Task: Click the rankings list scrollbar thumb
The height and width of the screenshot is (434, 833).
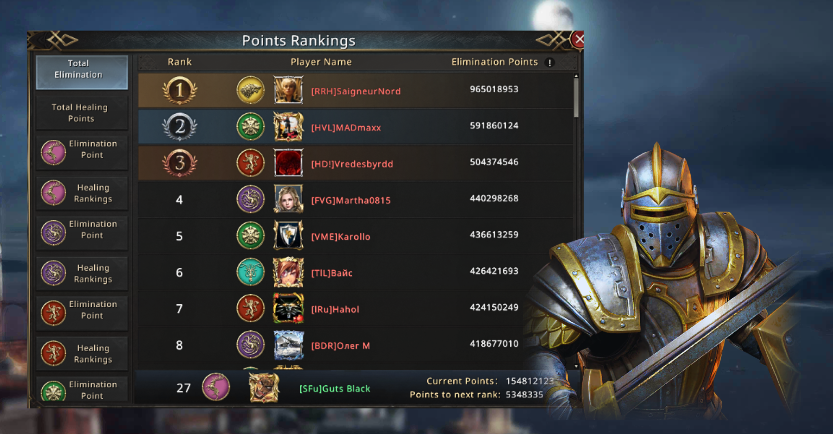Action: click(x=576, y=98)
